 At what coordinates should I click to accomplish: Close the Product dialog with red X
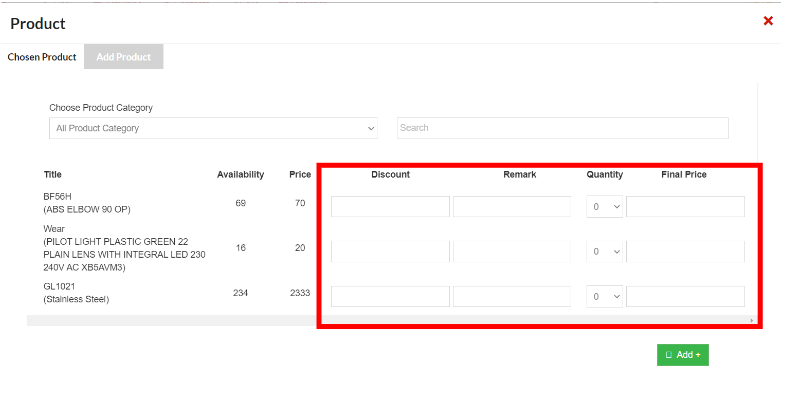pos(768,21)
